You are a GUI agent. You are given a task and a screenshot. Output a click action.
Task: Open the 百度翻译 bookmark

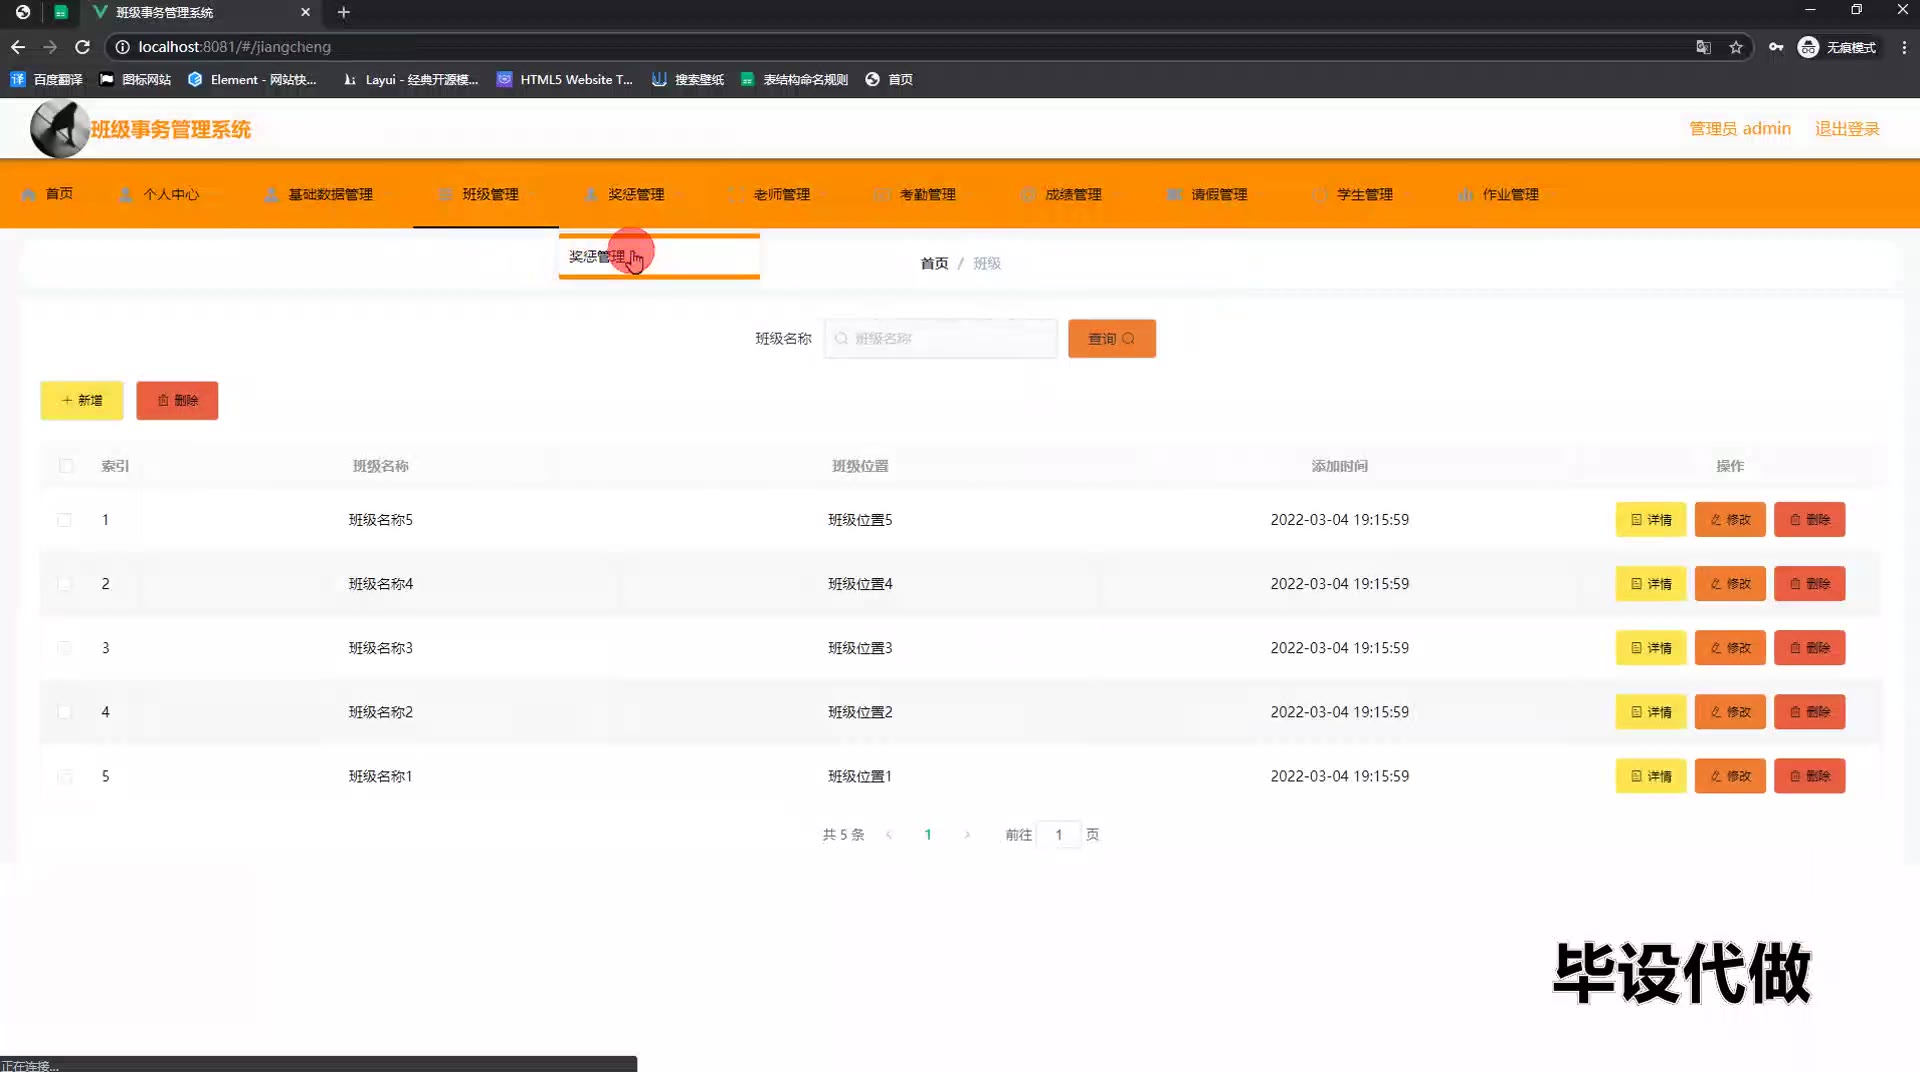(x=46, y=79)
